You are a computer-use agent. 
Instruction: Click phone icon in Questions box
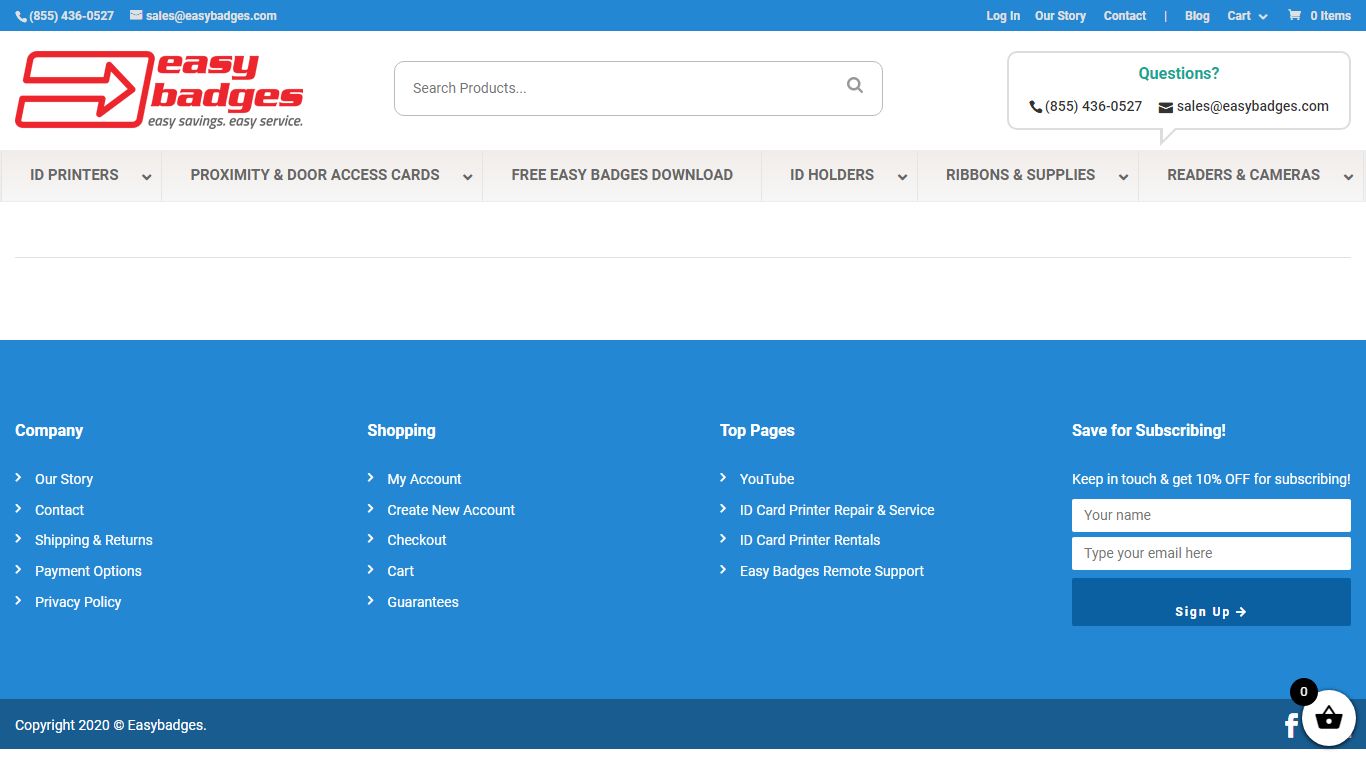pos(1035,107)
